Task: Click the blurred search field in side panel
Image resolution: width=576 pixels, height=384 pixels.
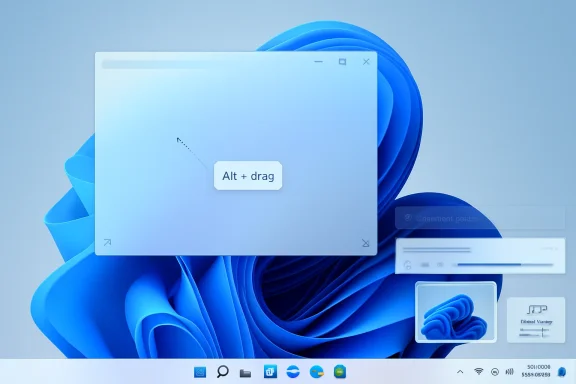Action: coord(480,218)
